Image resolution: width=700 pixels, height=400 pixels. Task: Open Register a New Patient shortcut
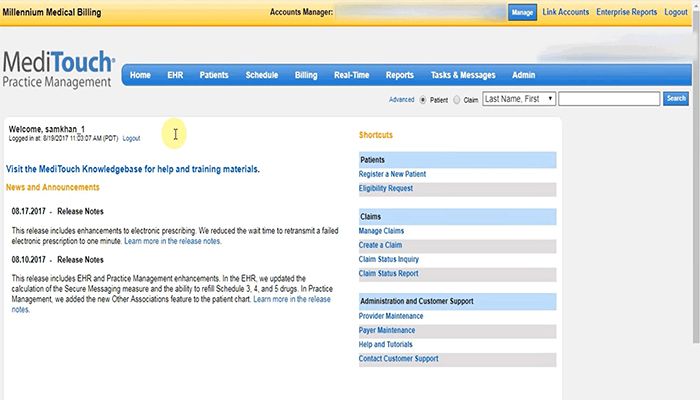392,174
